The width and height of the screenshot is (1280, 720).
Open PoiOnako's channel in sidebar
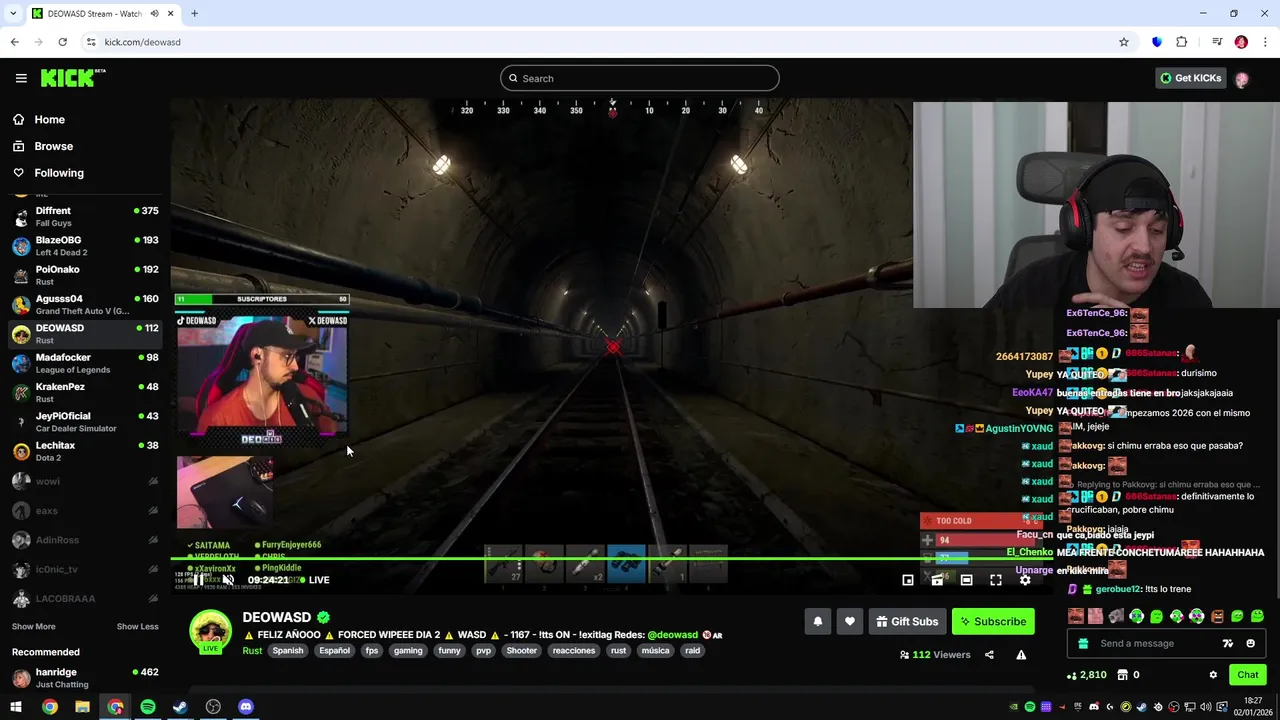(85, 275)
